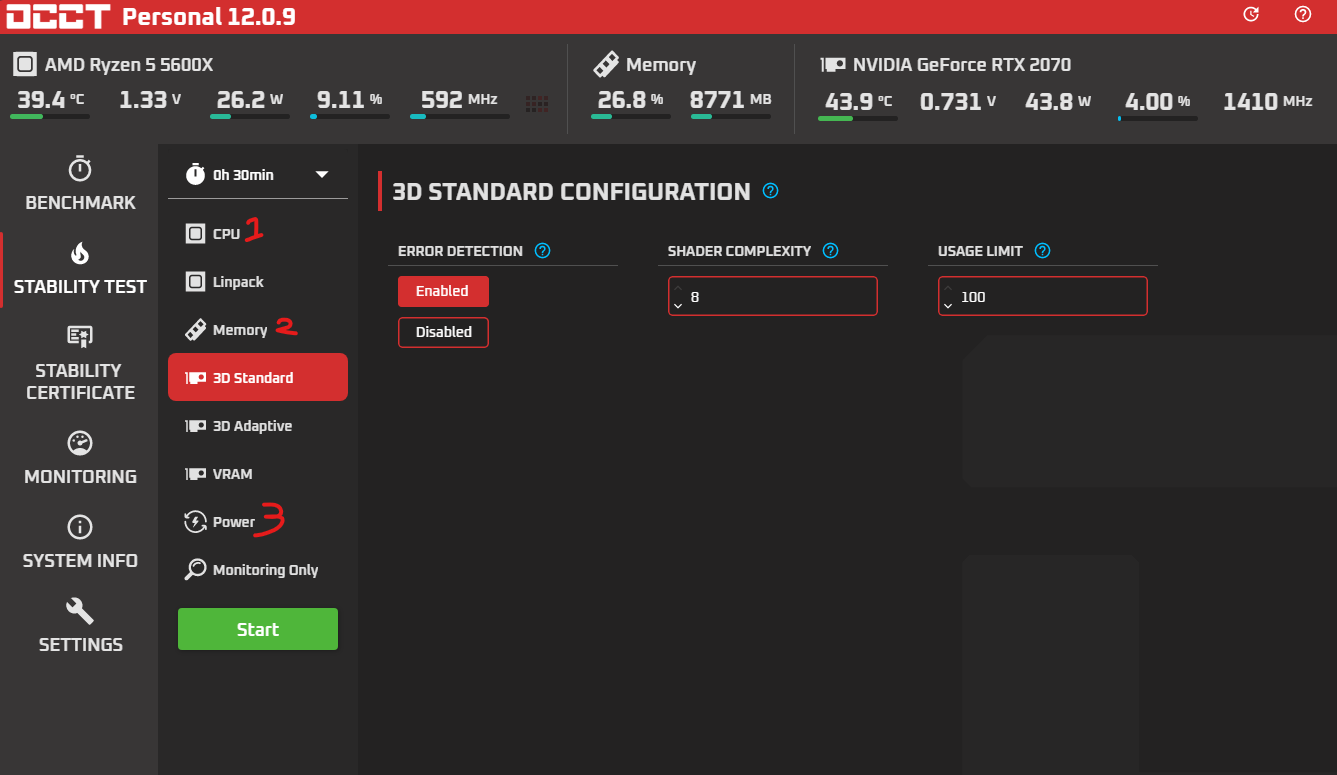Click the help question mark in title bar

[1302, 15]
